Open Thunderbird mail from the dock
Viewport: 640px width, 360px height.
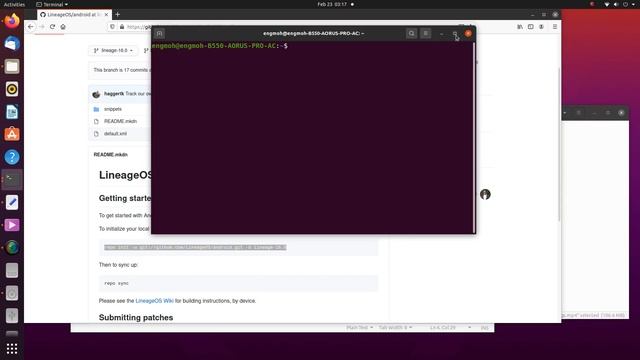coord(12,43)
